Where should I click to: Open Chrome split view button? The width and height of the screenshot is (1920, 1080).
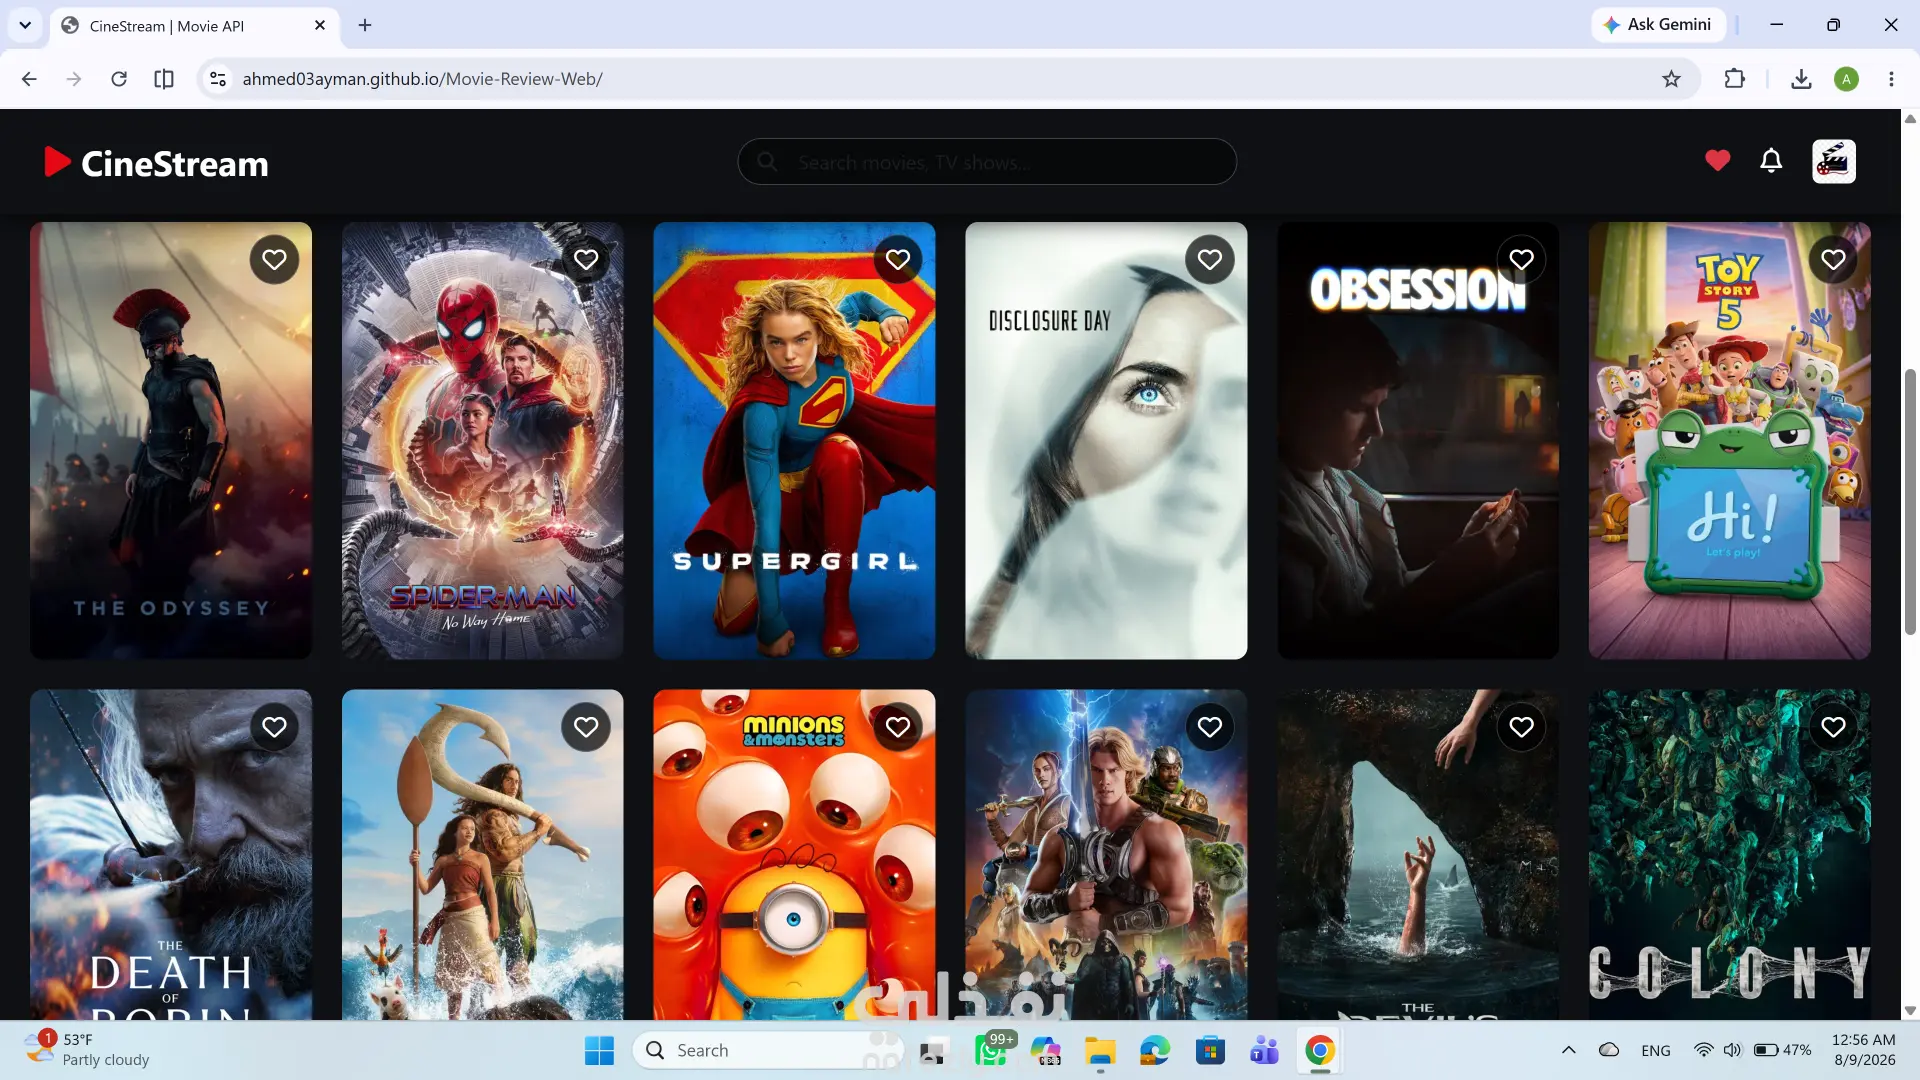point(164,79)
